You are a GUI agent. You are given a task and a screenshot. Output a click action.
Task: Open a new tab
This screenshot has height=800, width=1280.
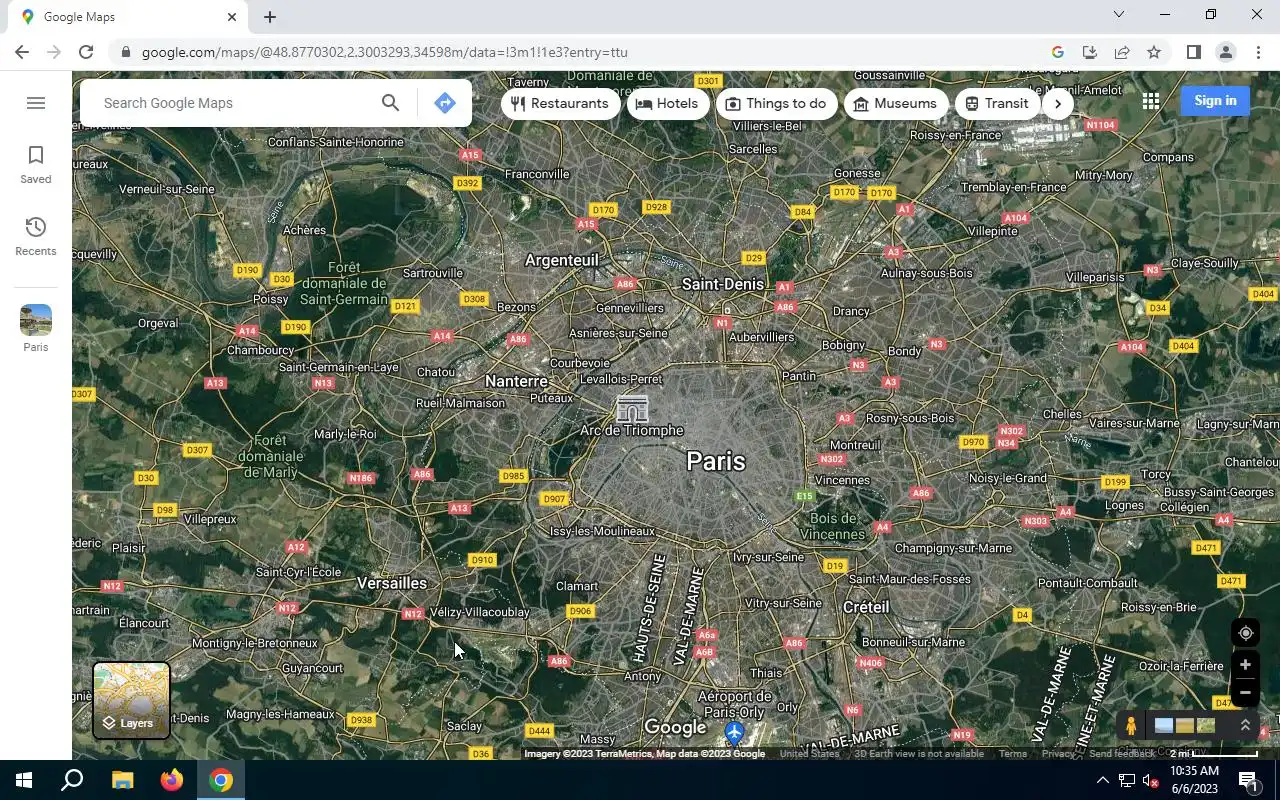[x=270, y=17]
